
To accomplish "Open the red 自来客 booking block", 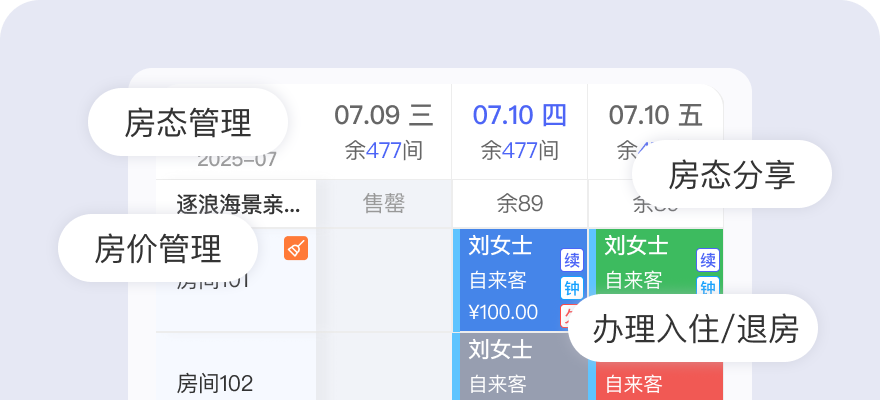I will tap(656, 381).
